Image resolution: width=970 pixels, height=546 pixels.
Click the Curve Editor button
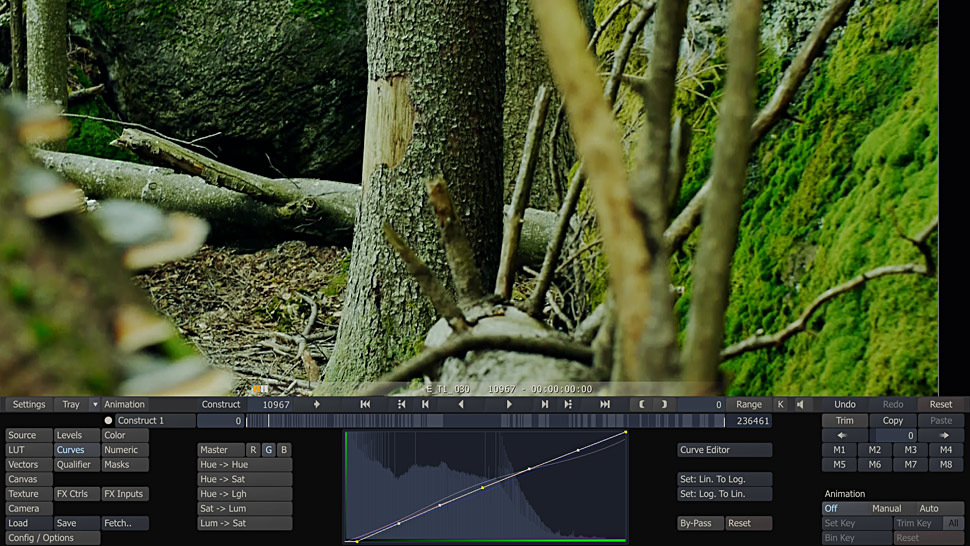click(724, 450)
